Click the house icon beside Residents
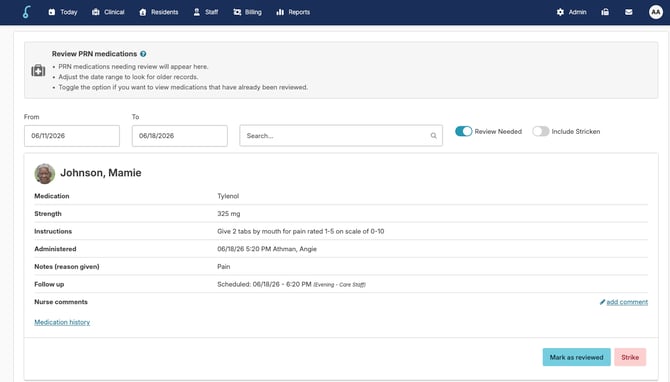 (143, 12)
